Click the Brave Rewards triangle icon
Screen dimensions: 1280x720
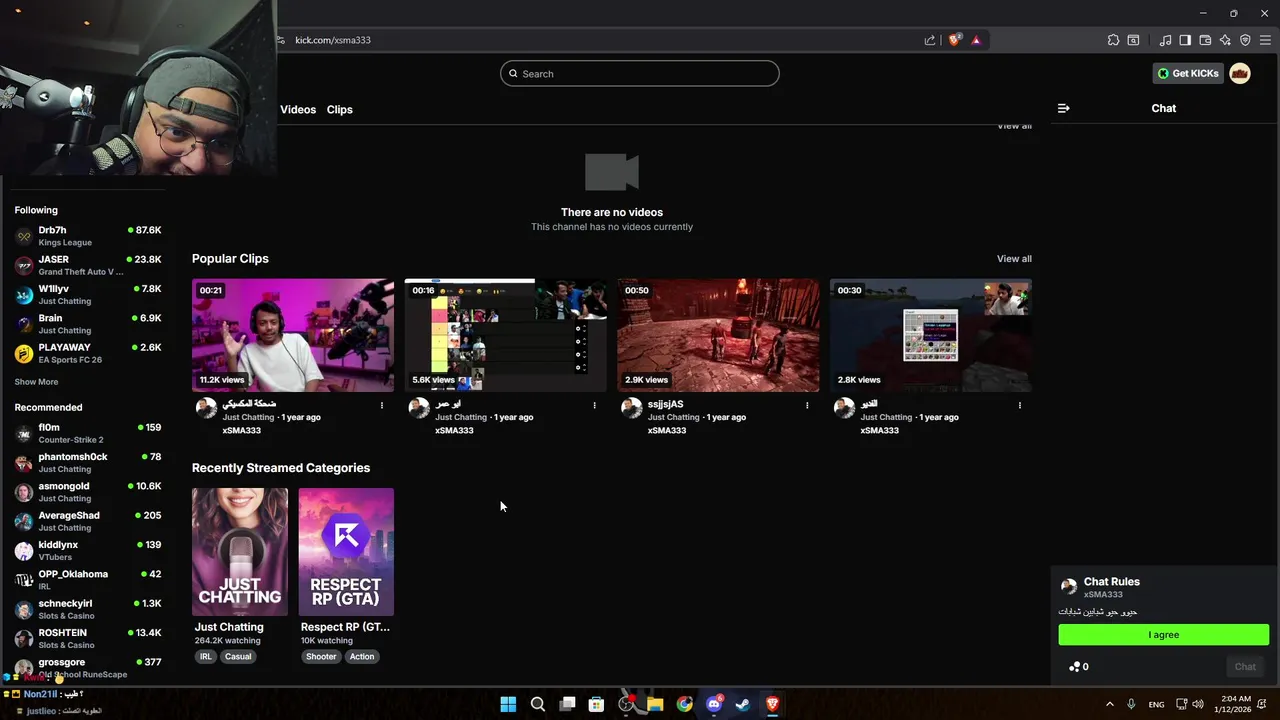pyautogui.click(x=976, y=40)
